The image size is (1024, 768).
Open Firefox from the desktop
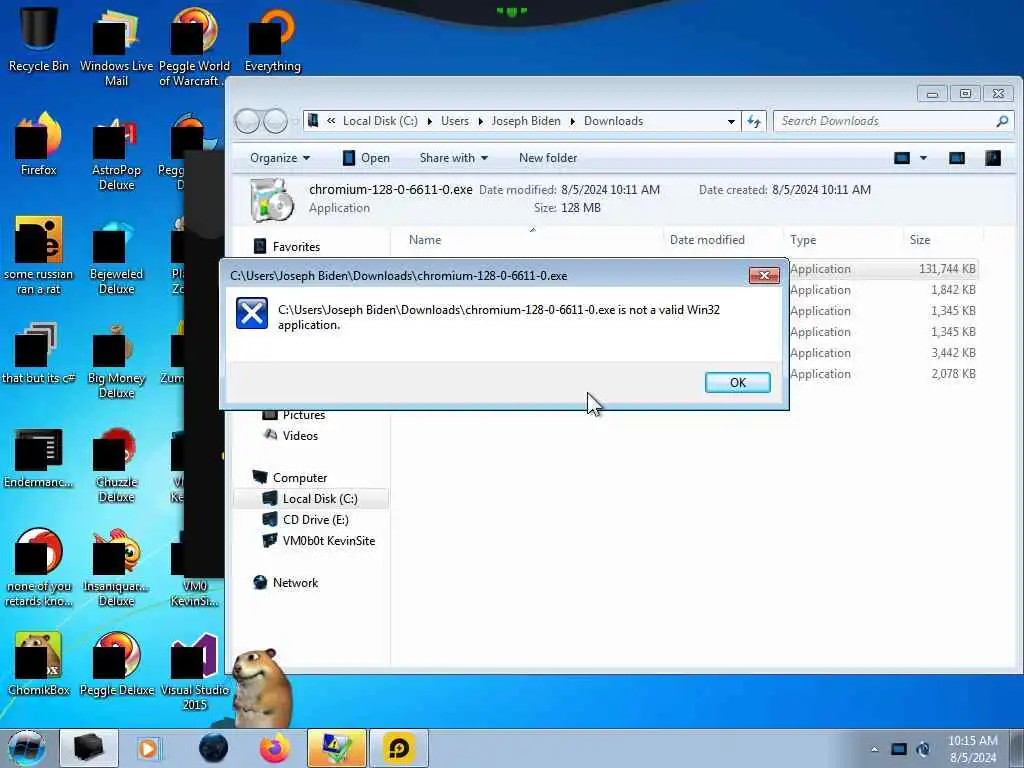point(39,145)
